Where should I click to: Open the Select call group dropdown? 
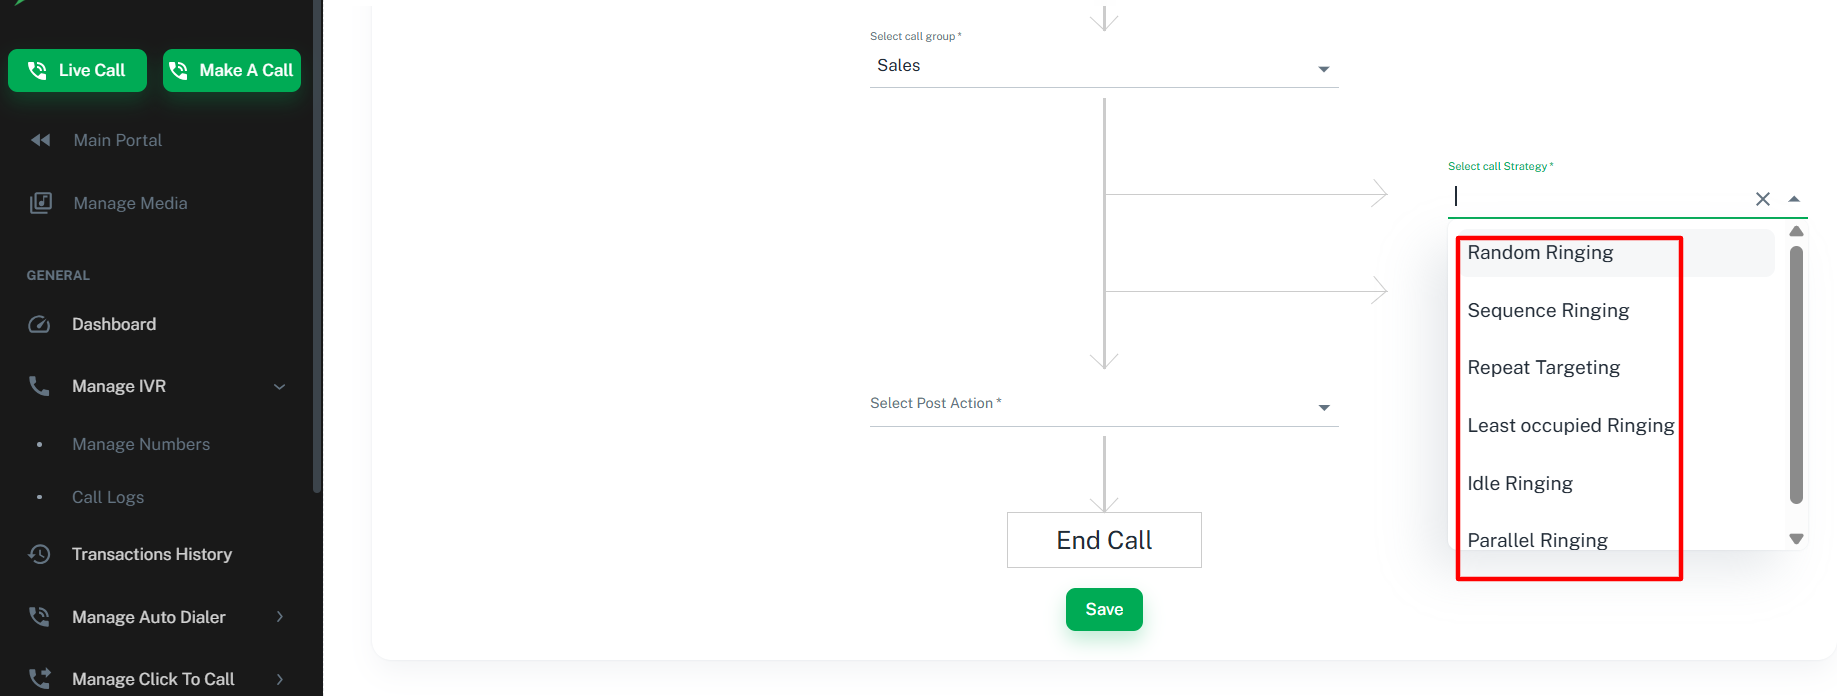tap(1323, 69)
